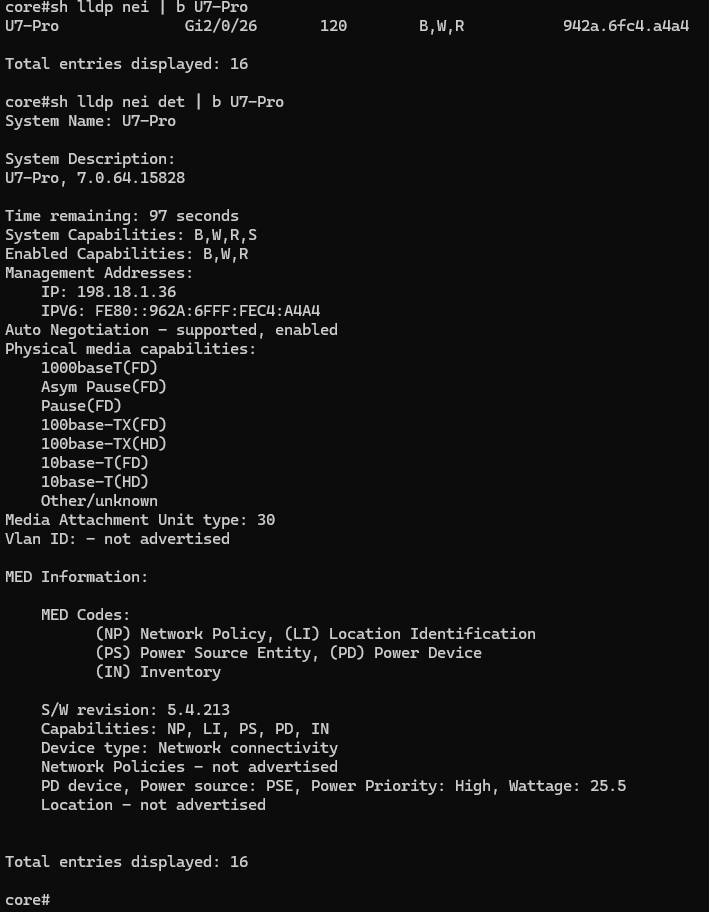Click the firmware version 7.0.64.15828
The height and width of the screenshot is (912, 709).
[131, 178]
